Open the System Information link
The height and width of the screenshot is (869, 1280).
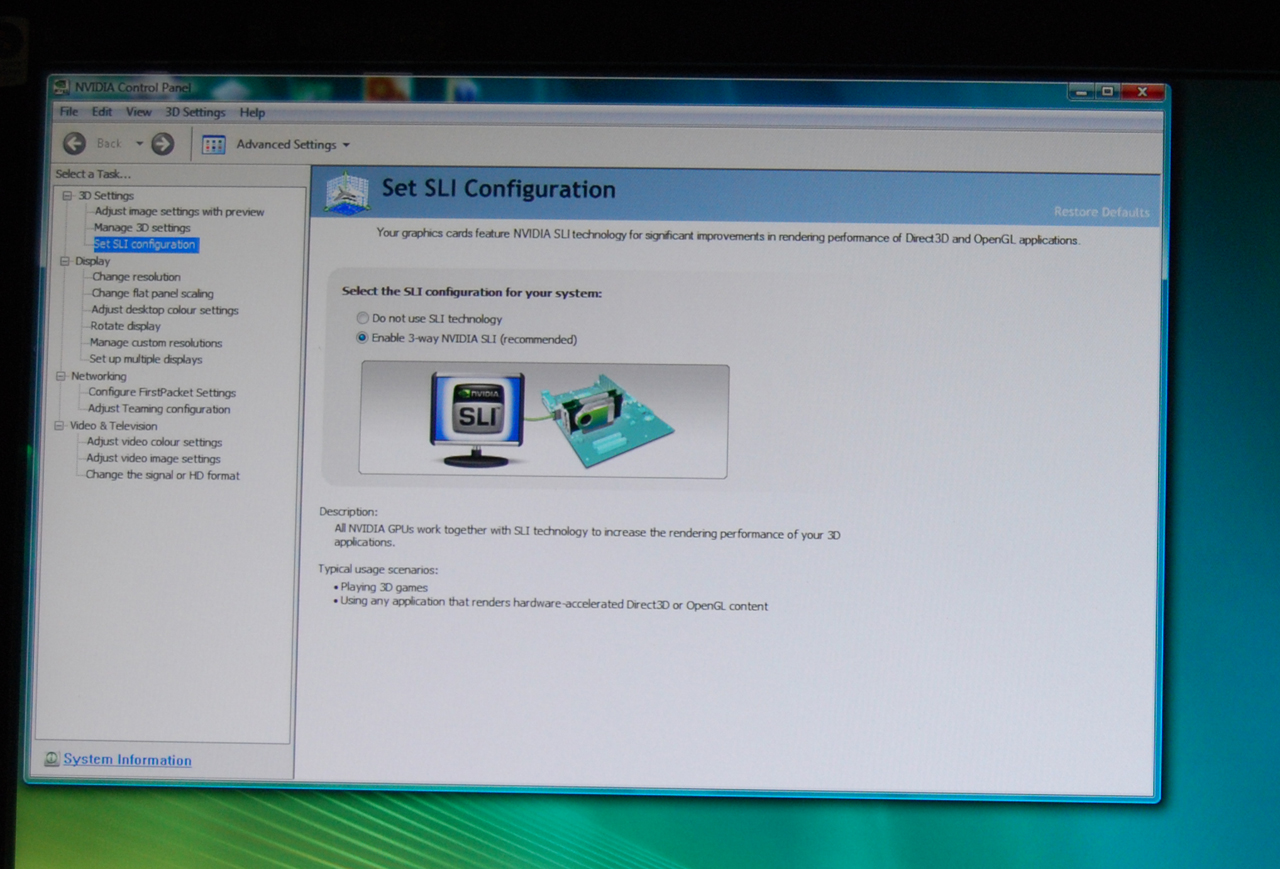pos(127,760)
